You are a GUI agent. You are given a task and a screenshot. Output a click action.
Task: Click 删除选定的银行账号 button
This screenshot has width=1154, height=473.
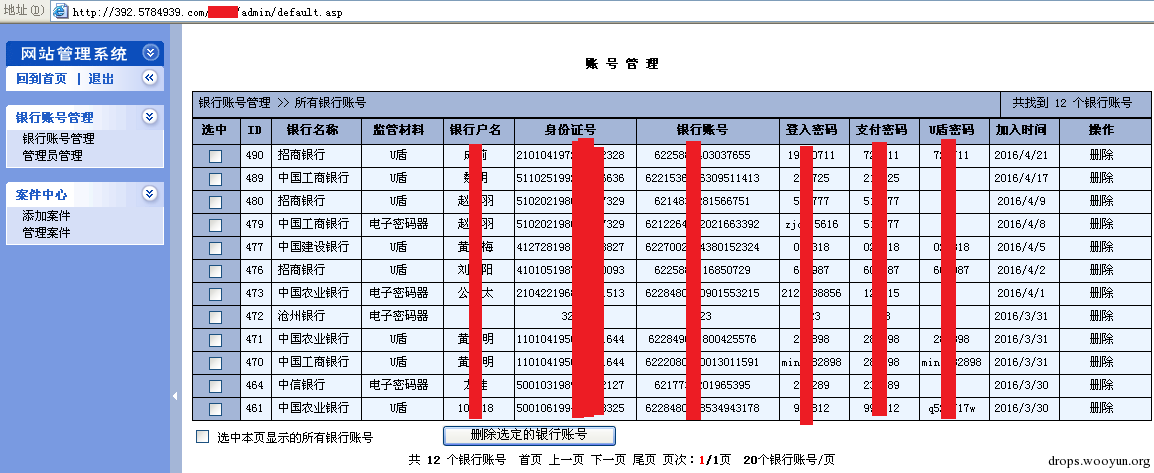529,435
